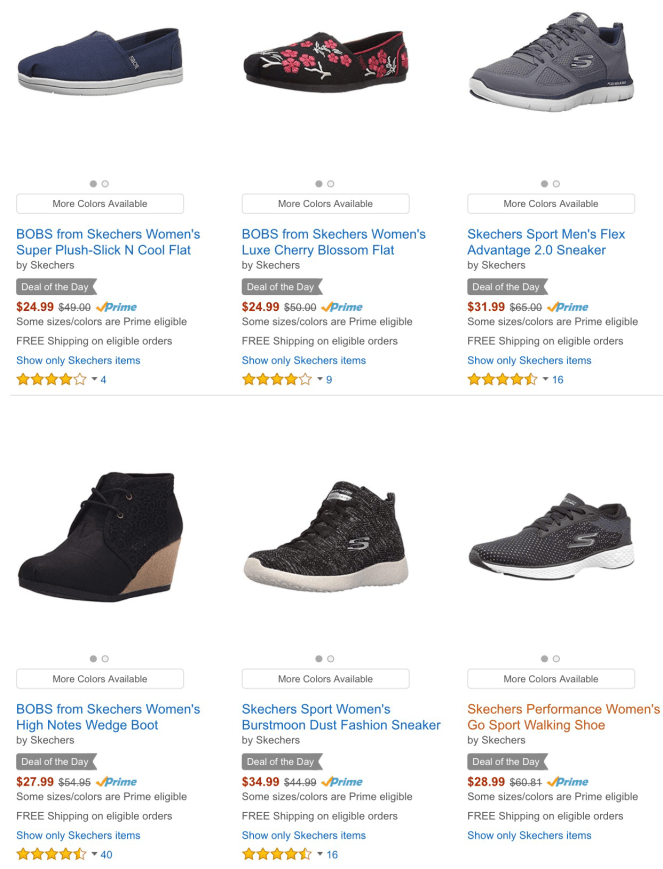Click Prime logo beside the $31.99 price

[x=568, y=307]
